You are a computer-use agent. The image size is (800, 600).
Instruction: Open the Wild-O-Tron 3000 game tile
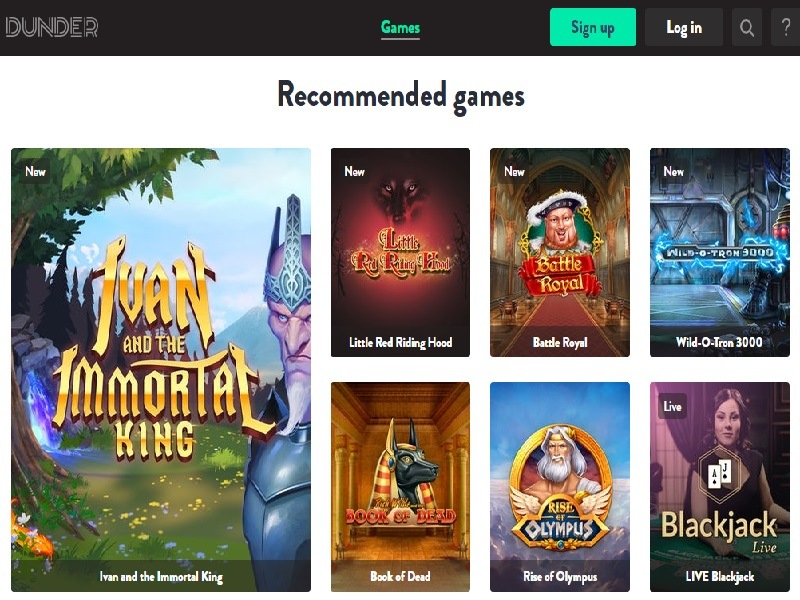pyautogui.click(x=719, y=253)
